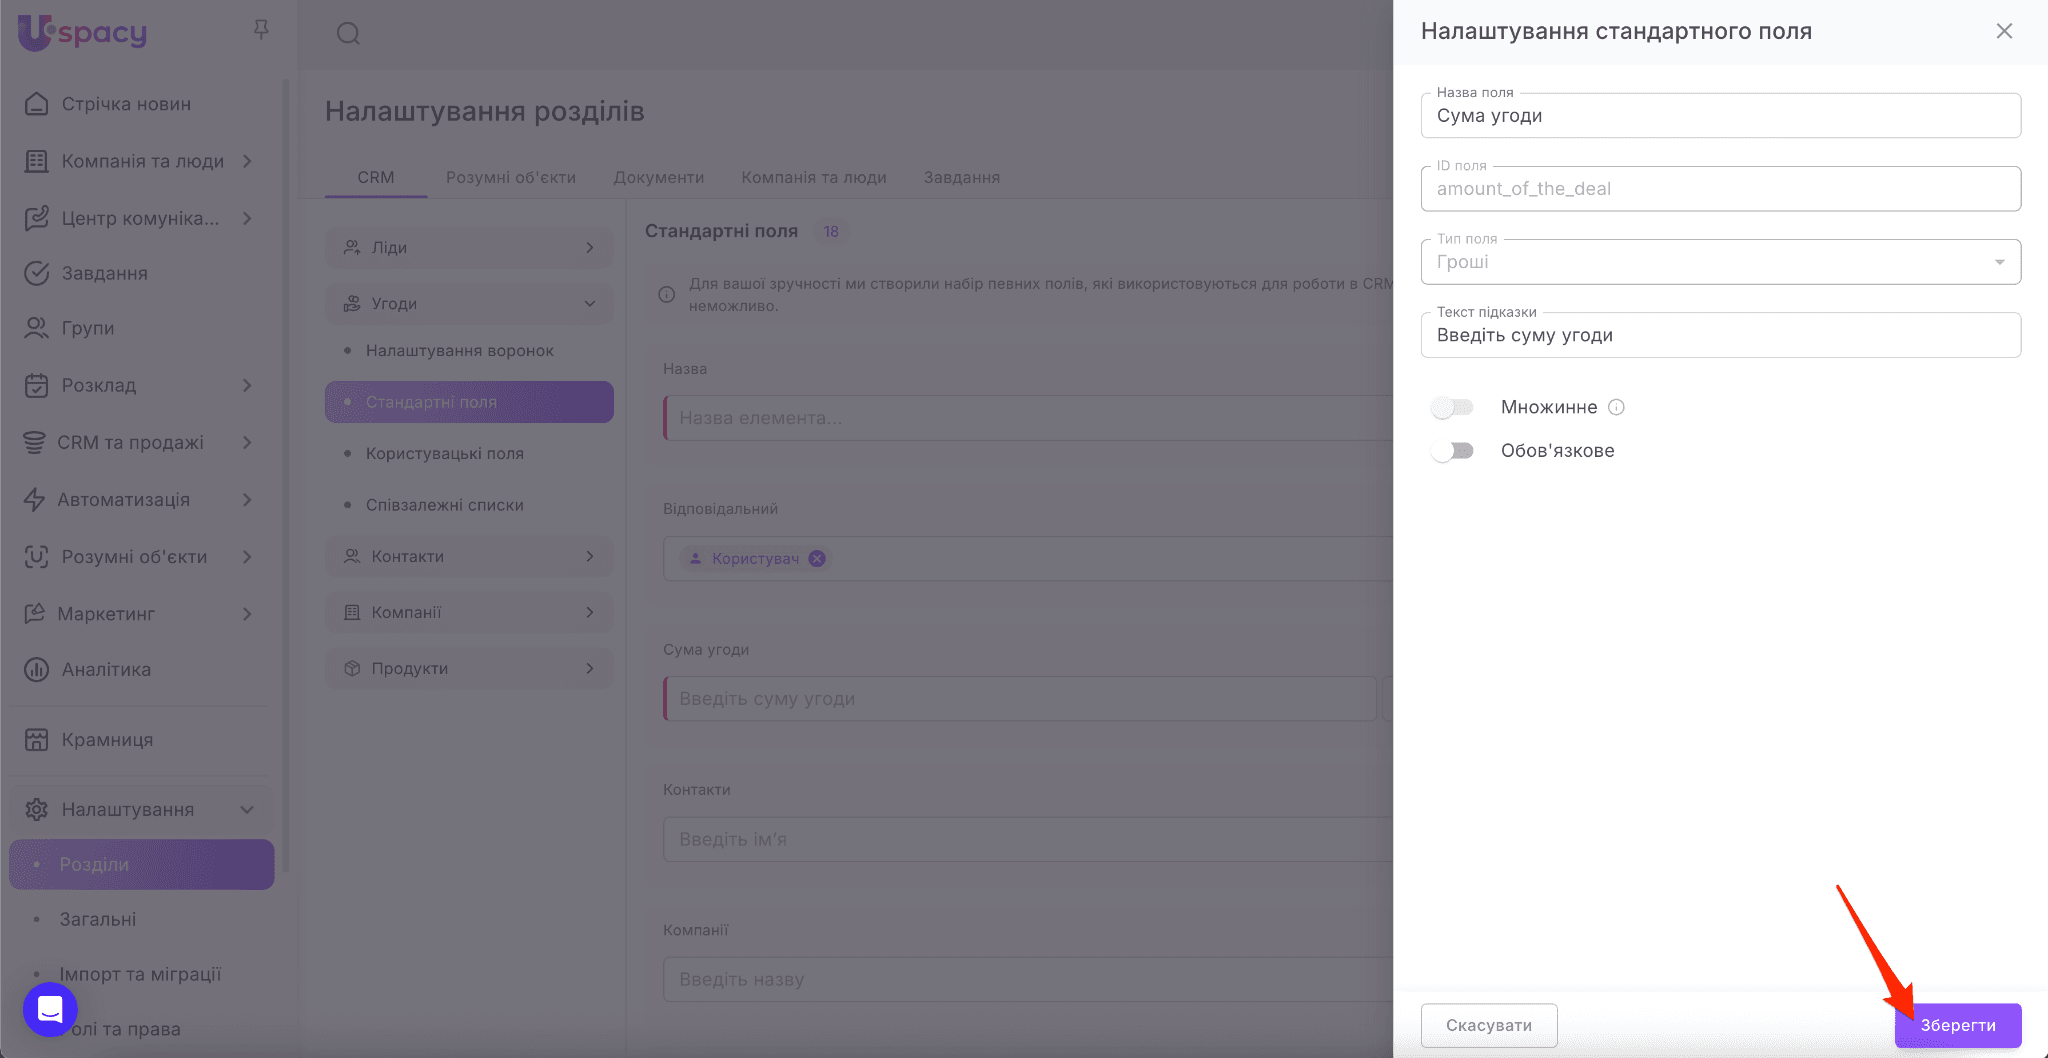Switch to Розумні об'єкти tab
This screenshot has height=1058, width=2048.
(x=510, y=177)
